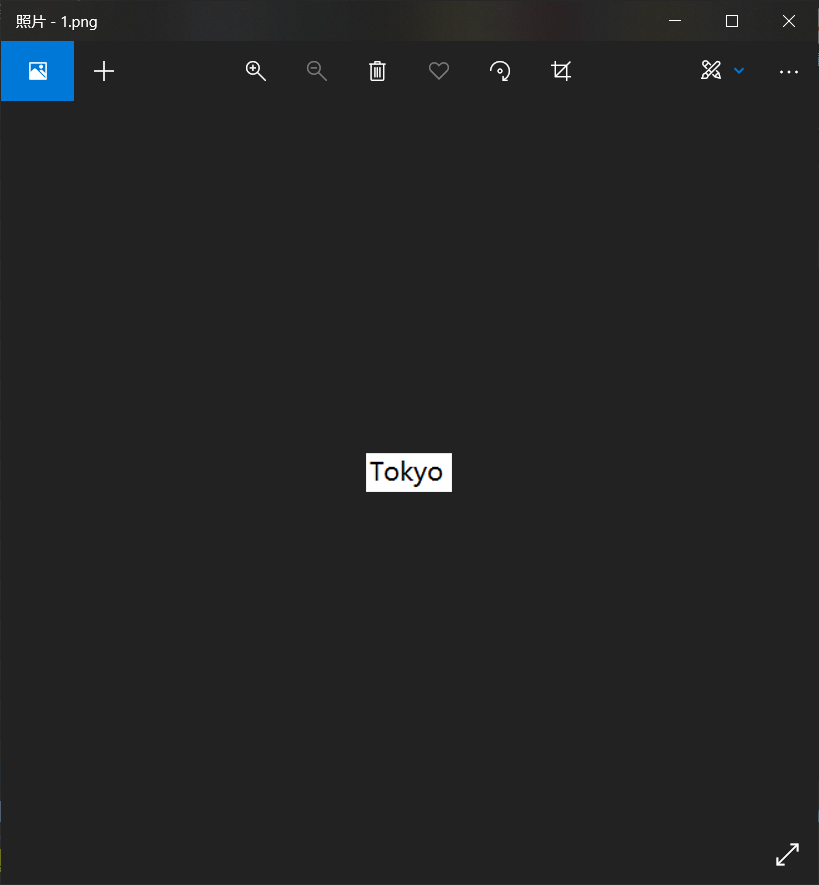Rotate the photo 90 degrees
Viewport: 819px width, 885px height.
(x=499, y=71)
